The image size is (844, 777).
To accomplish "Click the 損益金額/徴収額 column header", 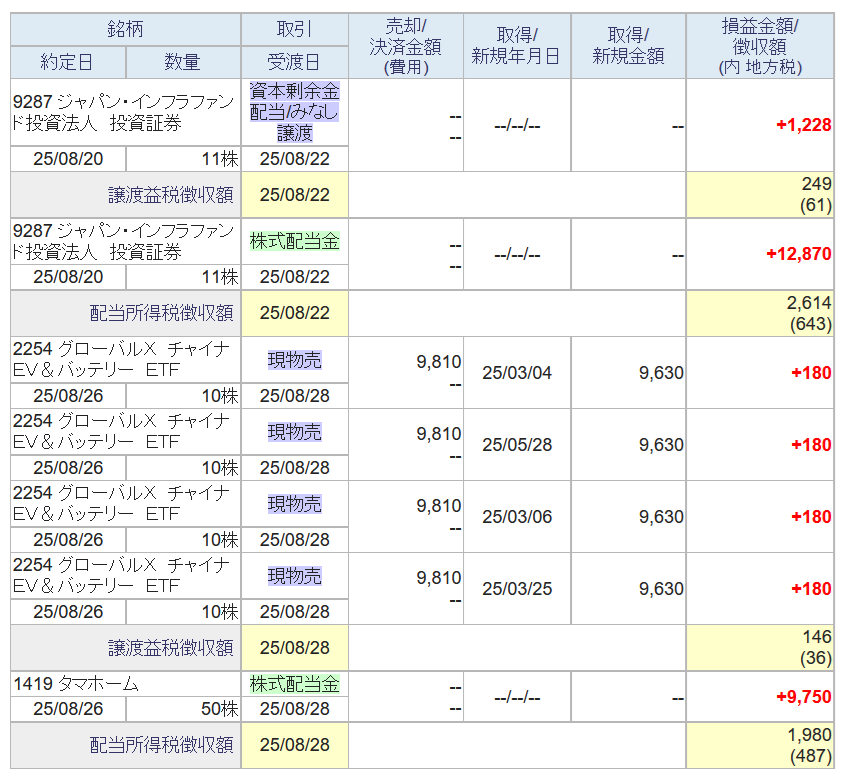I will 760,46.
